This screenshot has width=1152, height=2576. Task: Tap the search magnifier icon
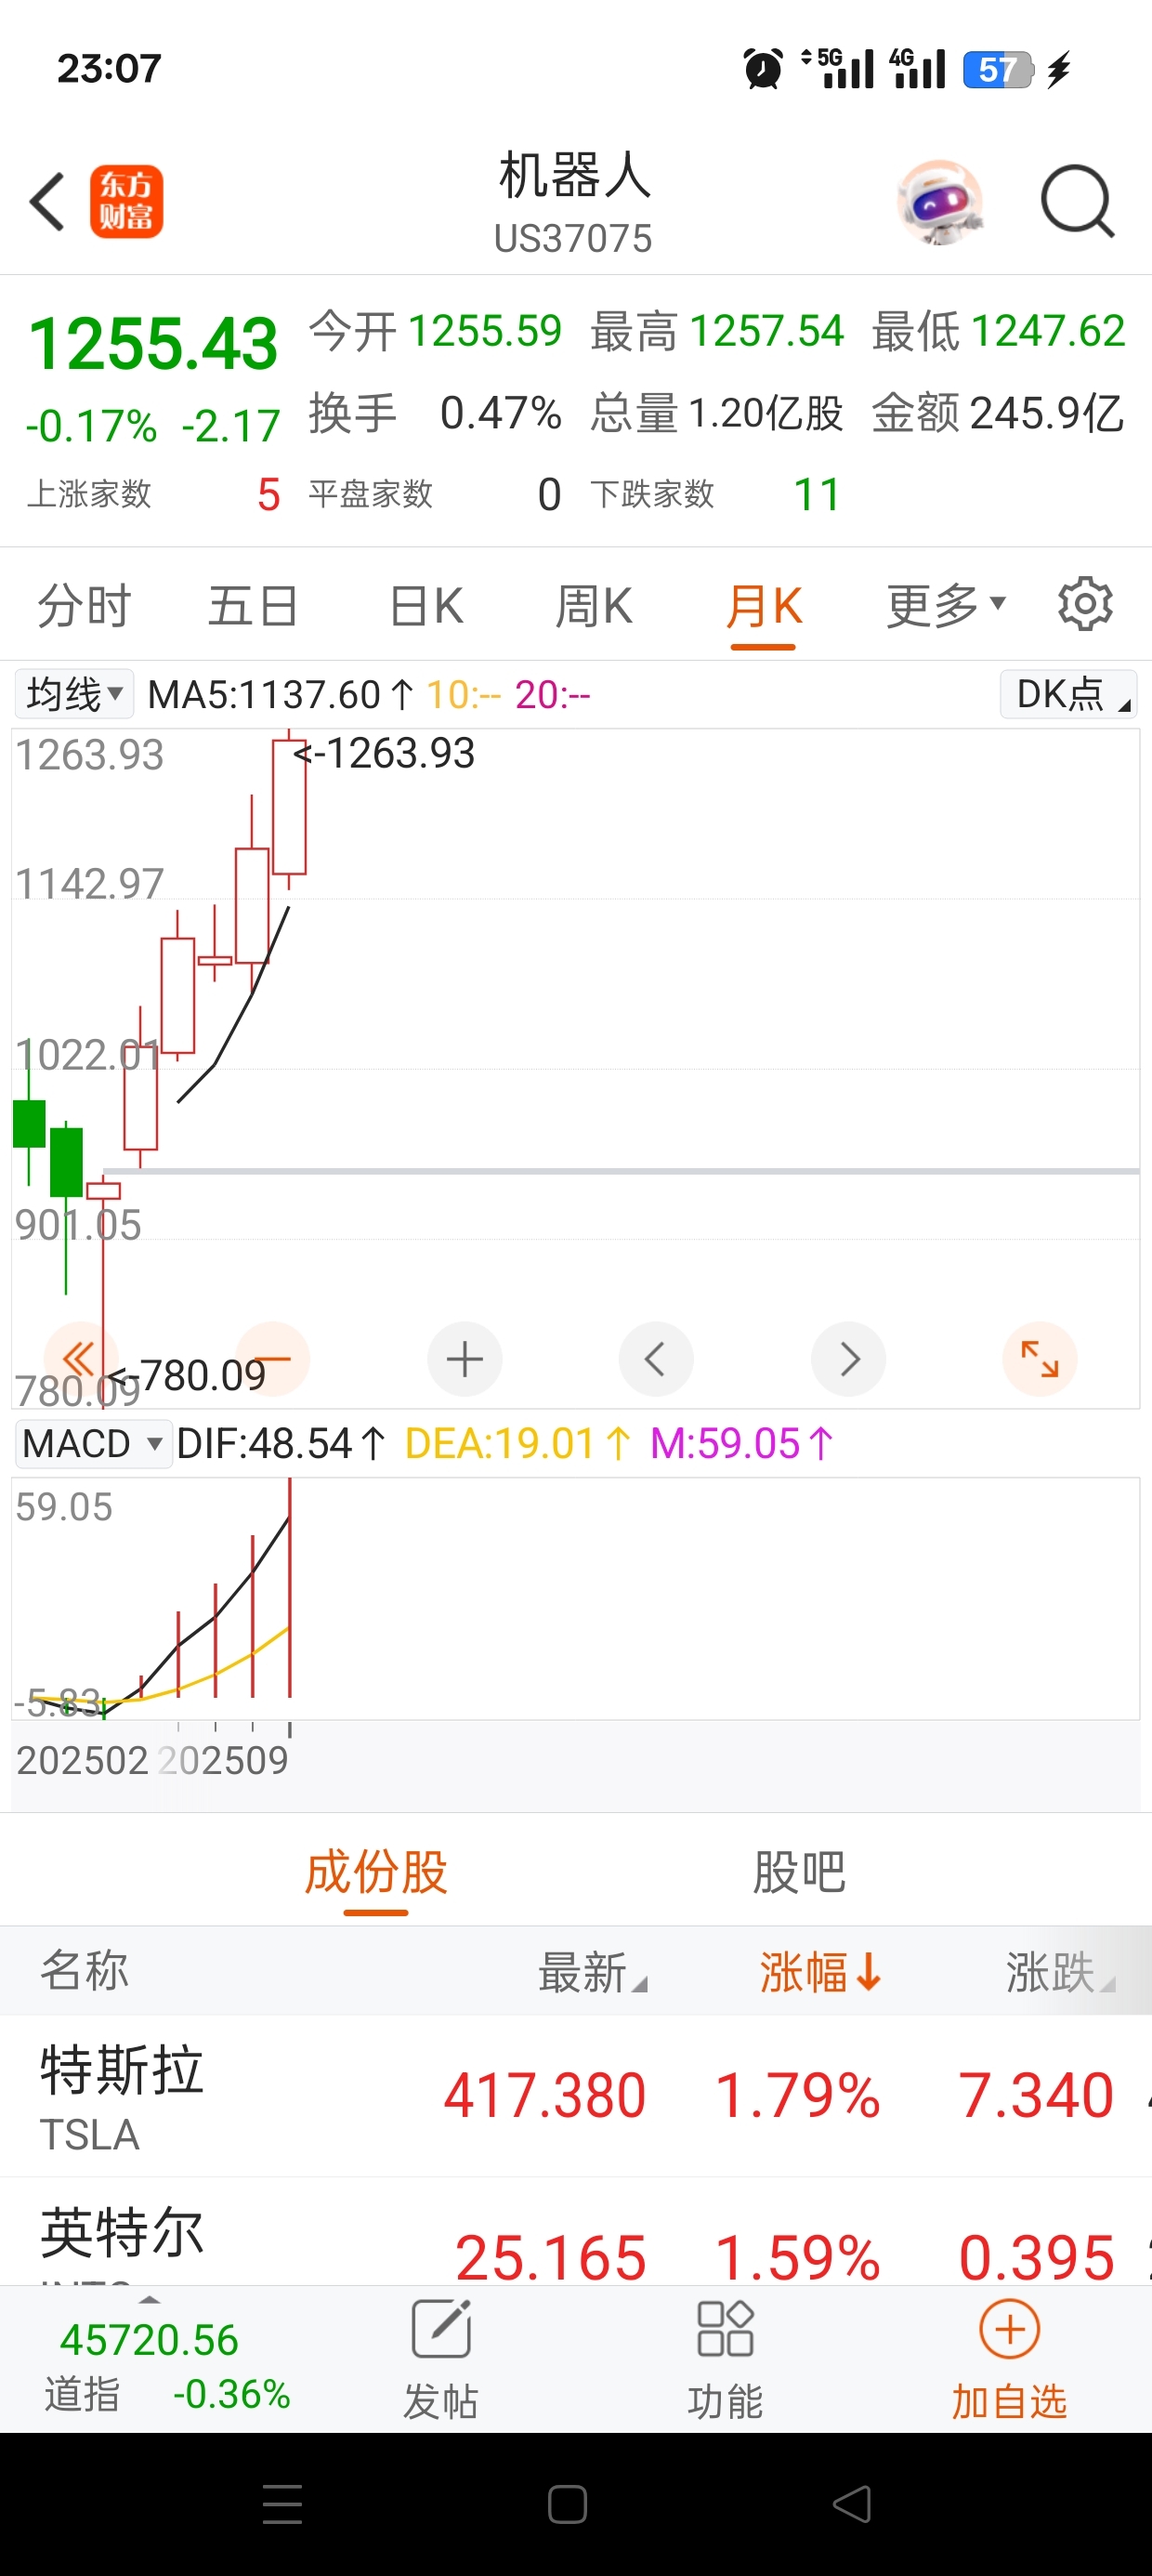coord(1077,202)
